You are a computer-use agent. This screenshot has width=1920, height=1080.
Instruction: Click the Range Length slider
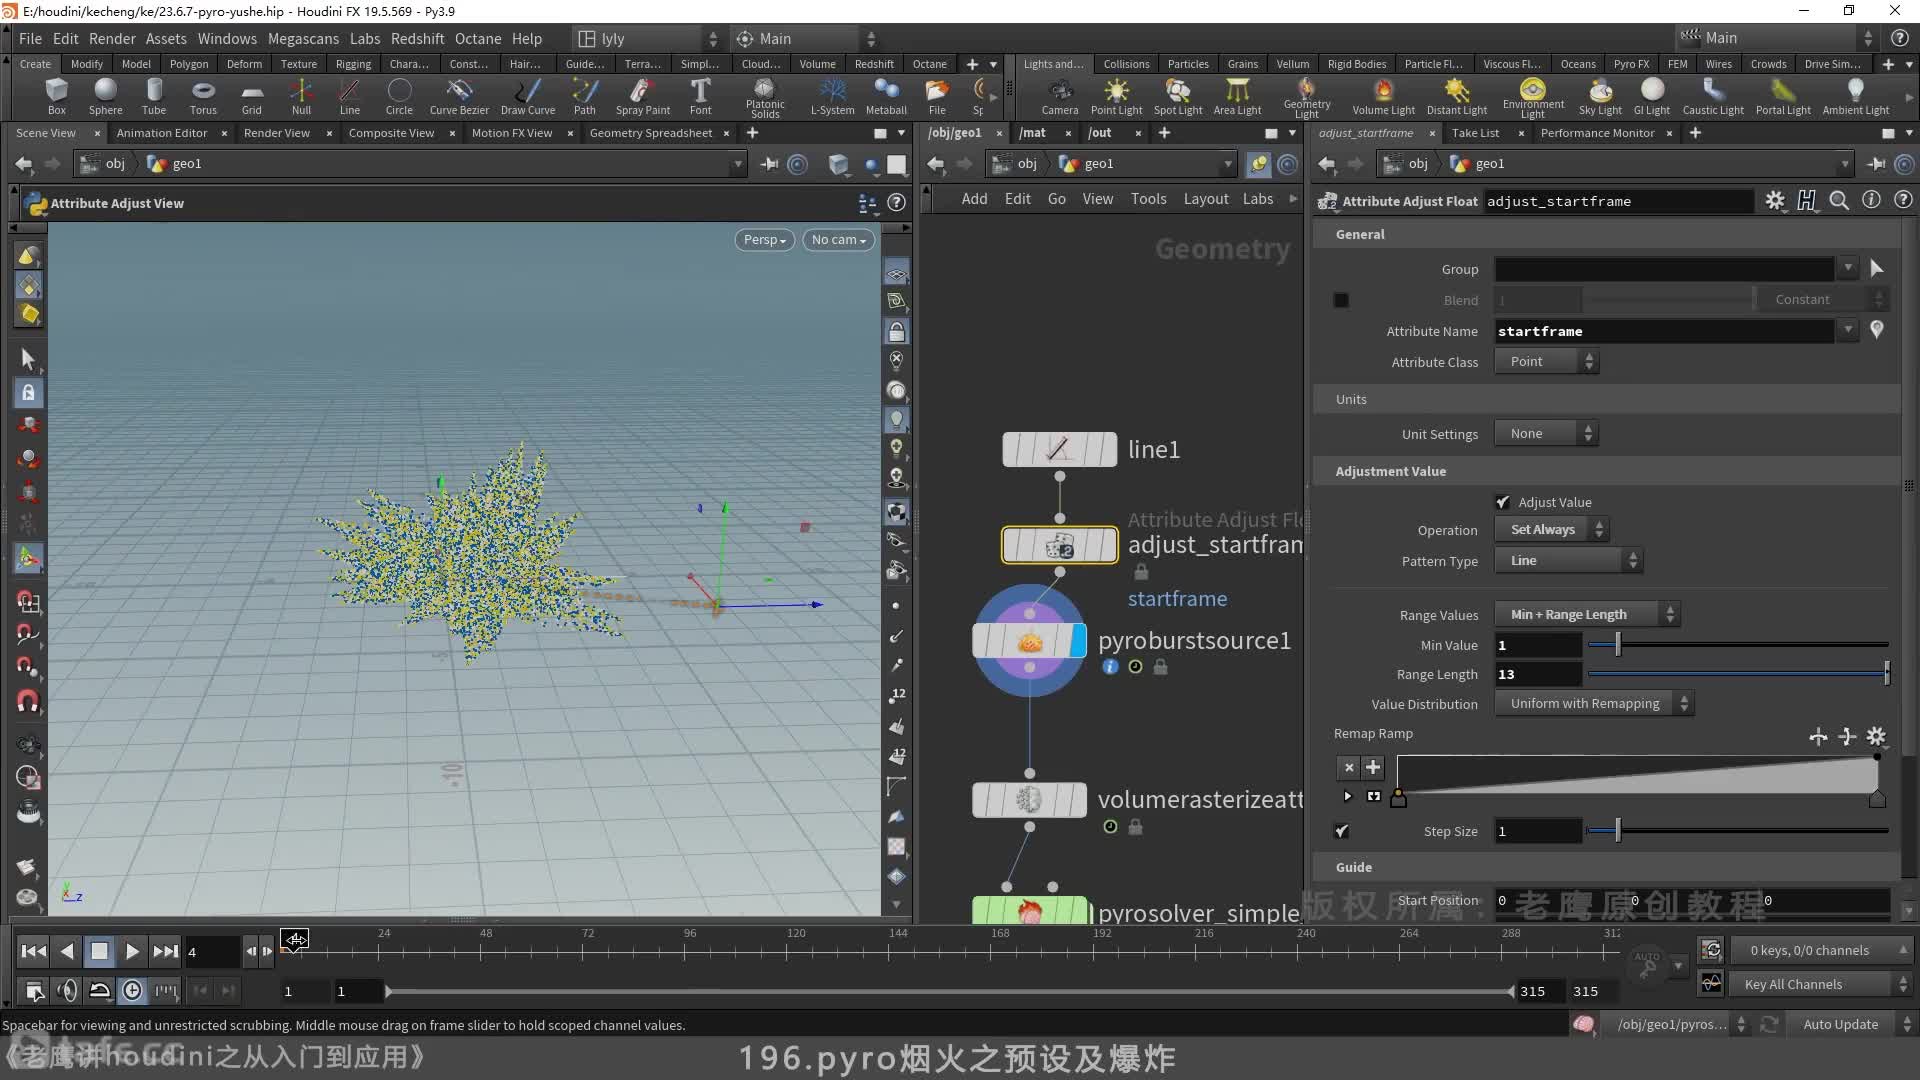coord(1738,675)
